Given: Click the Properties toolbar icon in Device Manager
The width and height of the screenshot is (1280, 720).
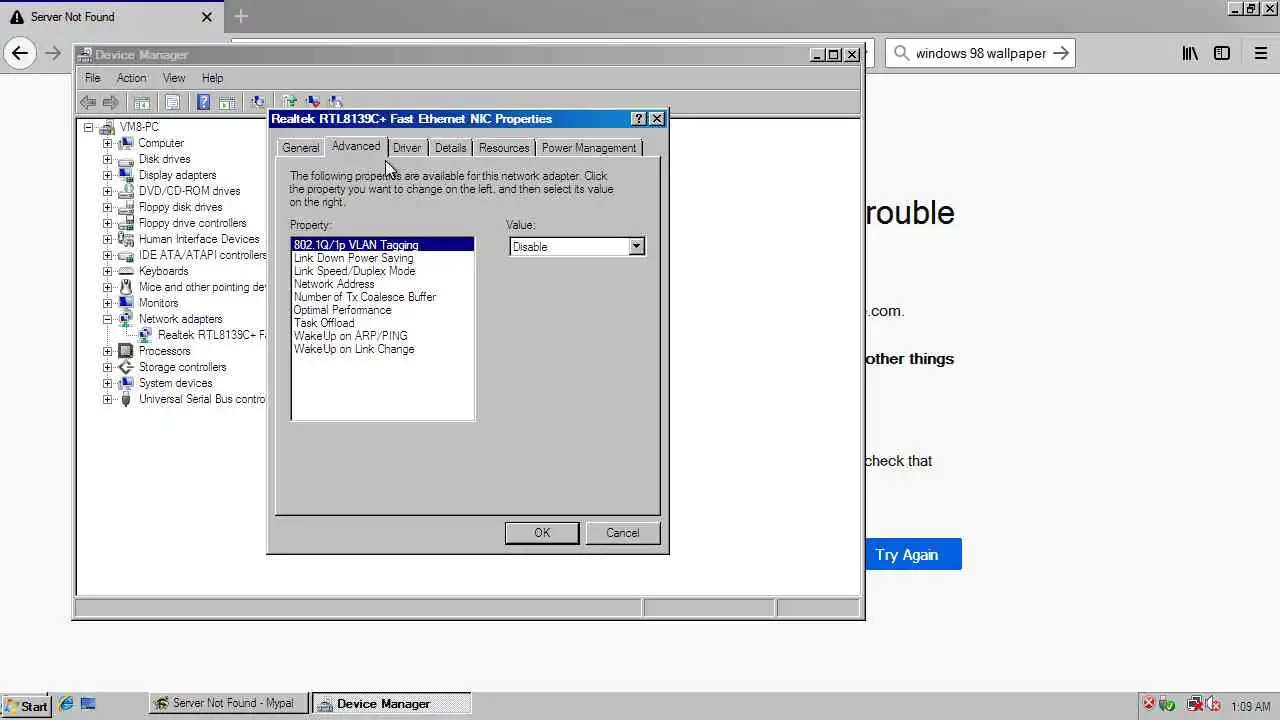Looking at the screenshot, I should [x=172, y=102].
